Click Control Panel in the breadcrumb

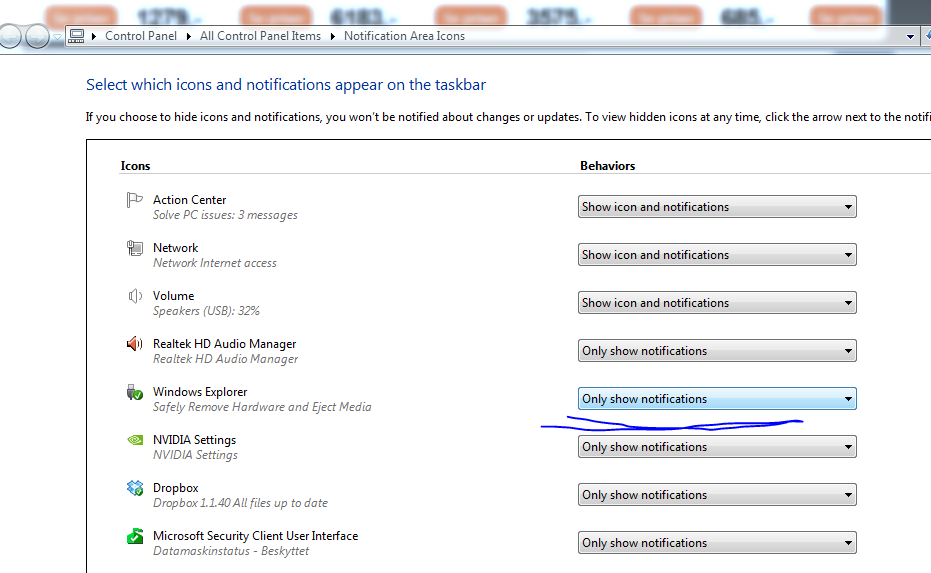tap(141, 36)
